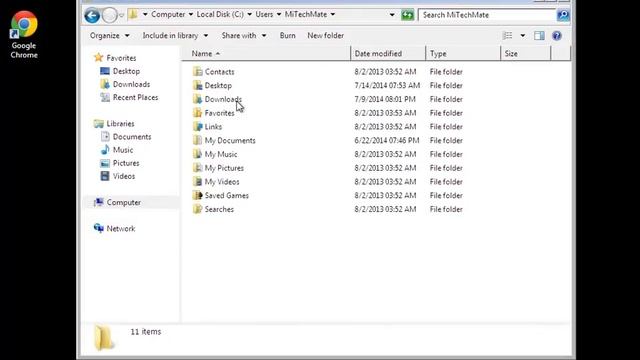
Task: Click the search magnifier icon
Action: click(563, 15)
